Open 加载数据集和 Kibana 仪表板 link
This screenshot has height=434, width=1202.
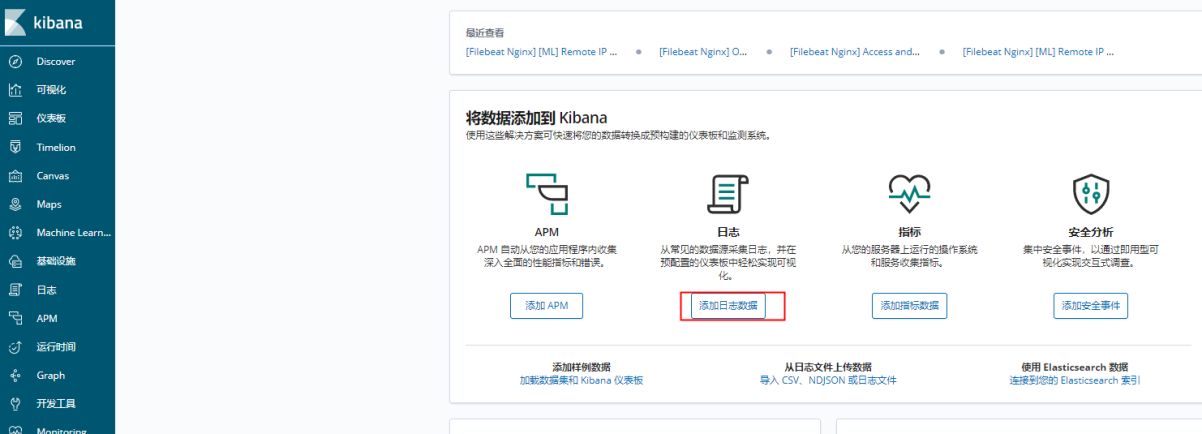[581, 381]
